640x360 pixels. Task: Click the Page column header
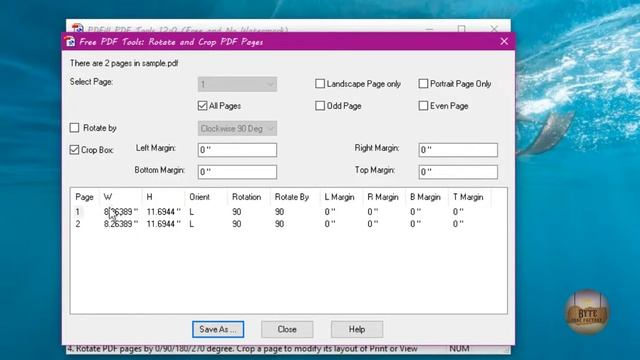(84, 197)
